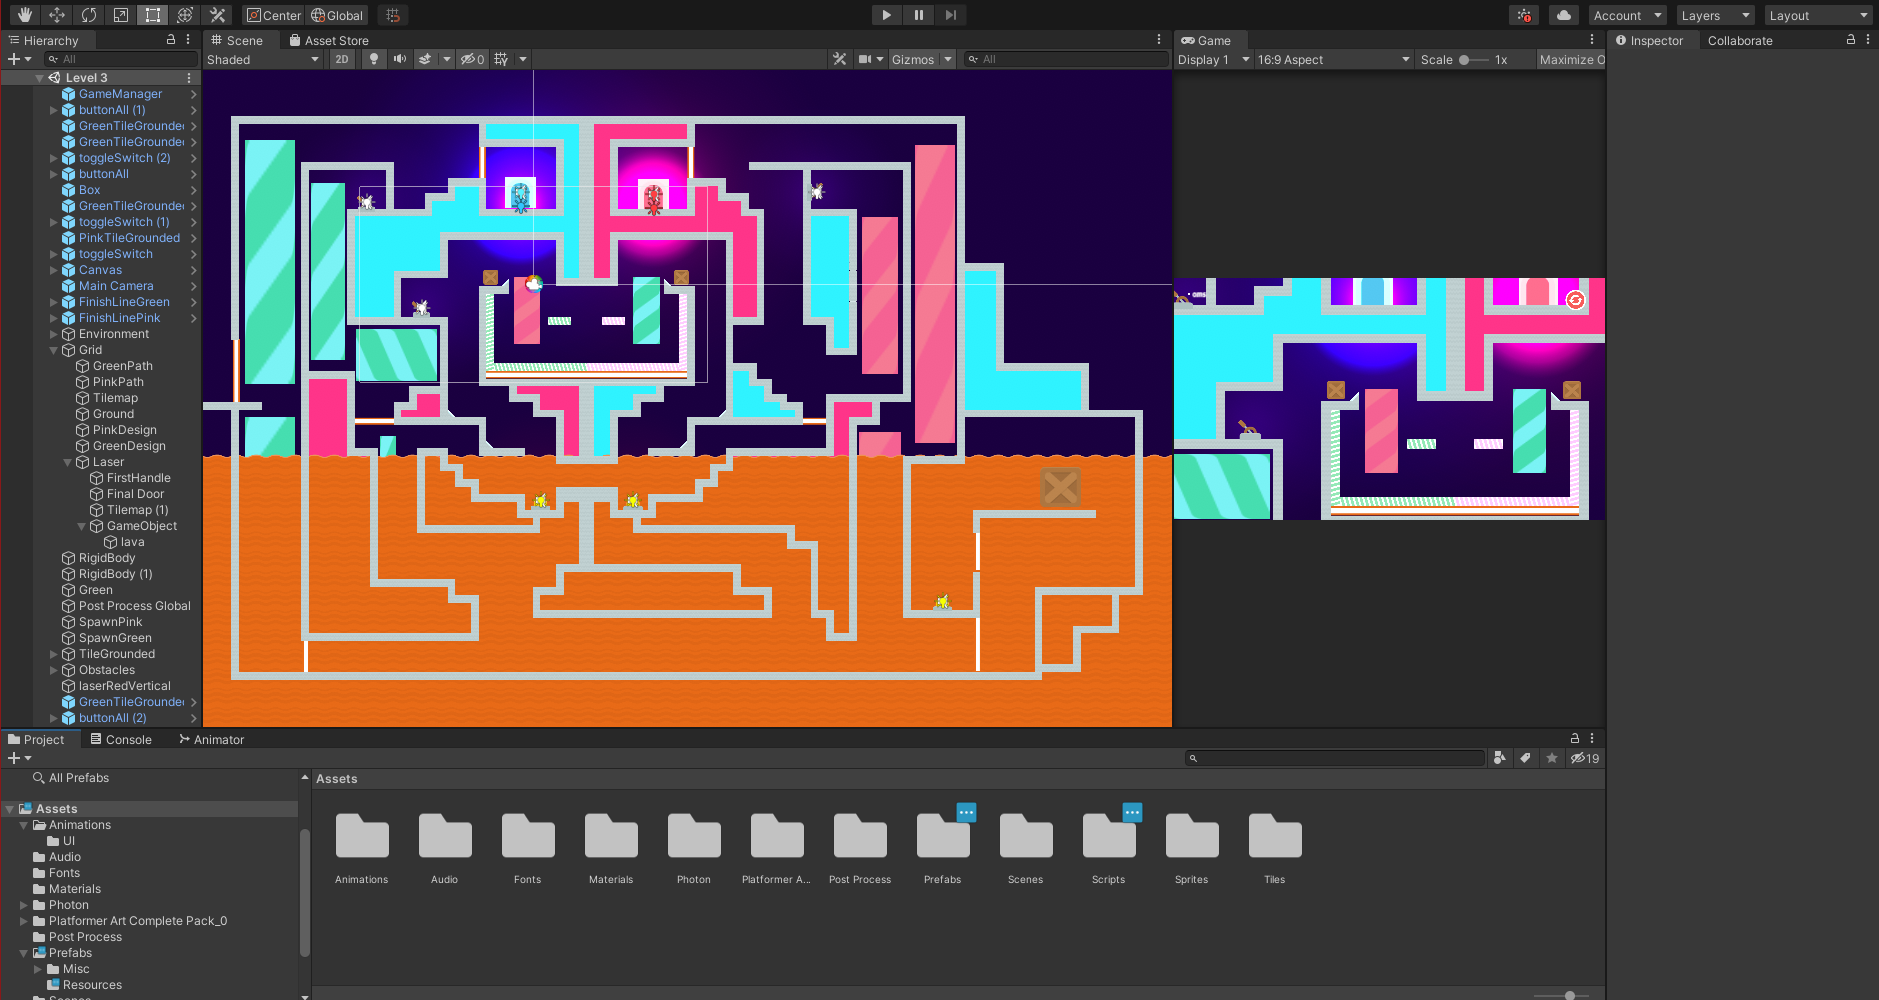Select the Hand tool in the toolbar
Viewport: 1879px width, 1000px height.
coord(24,15)
